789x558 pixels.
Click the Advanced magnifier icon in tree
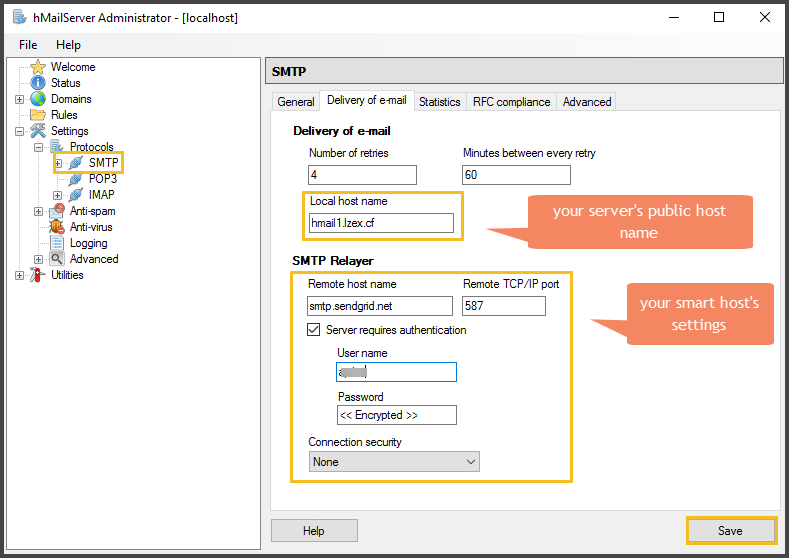point(57,259)
